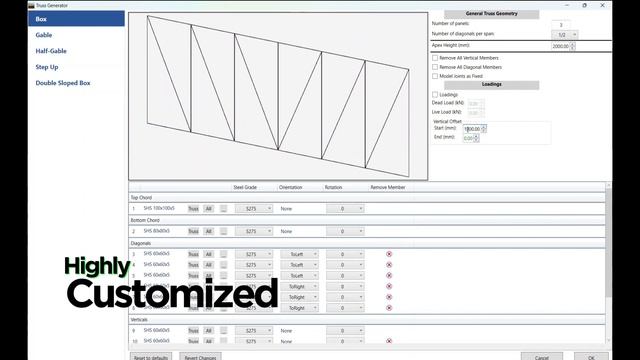Image resolution: width=640 pixels, height=360 pixels.
Task: Open Rotation dropdown for Bottom Chord row 2
Action: click(x=345, y=231)
